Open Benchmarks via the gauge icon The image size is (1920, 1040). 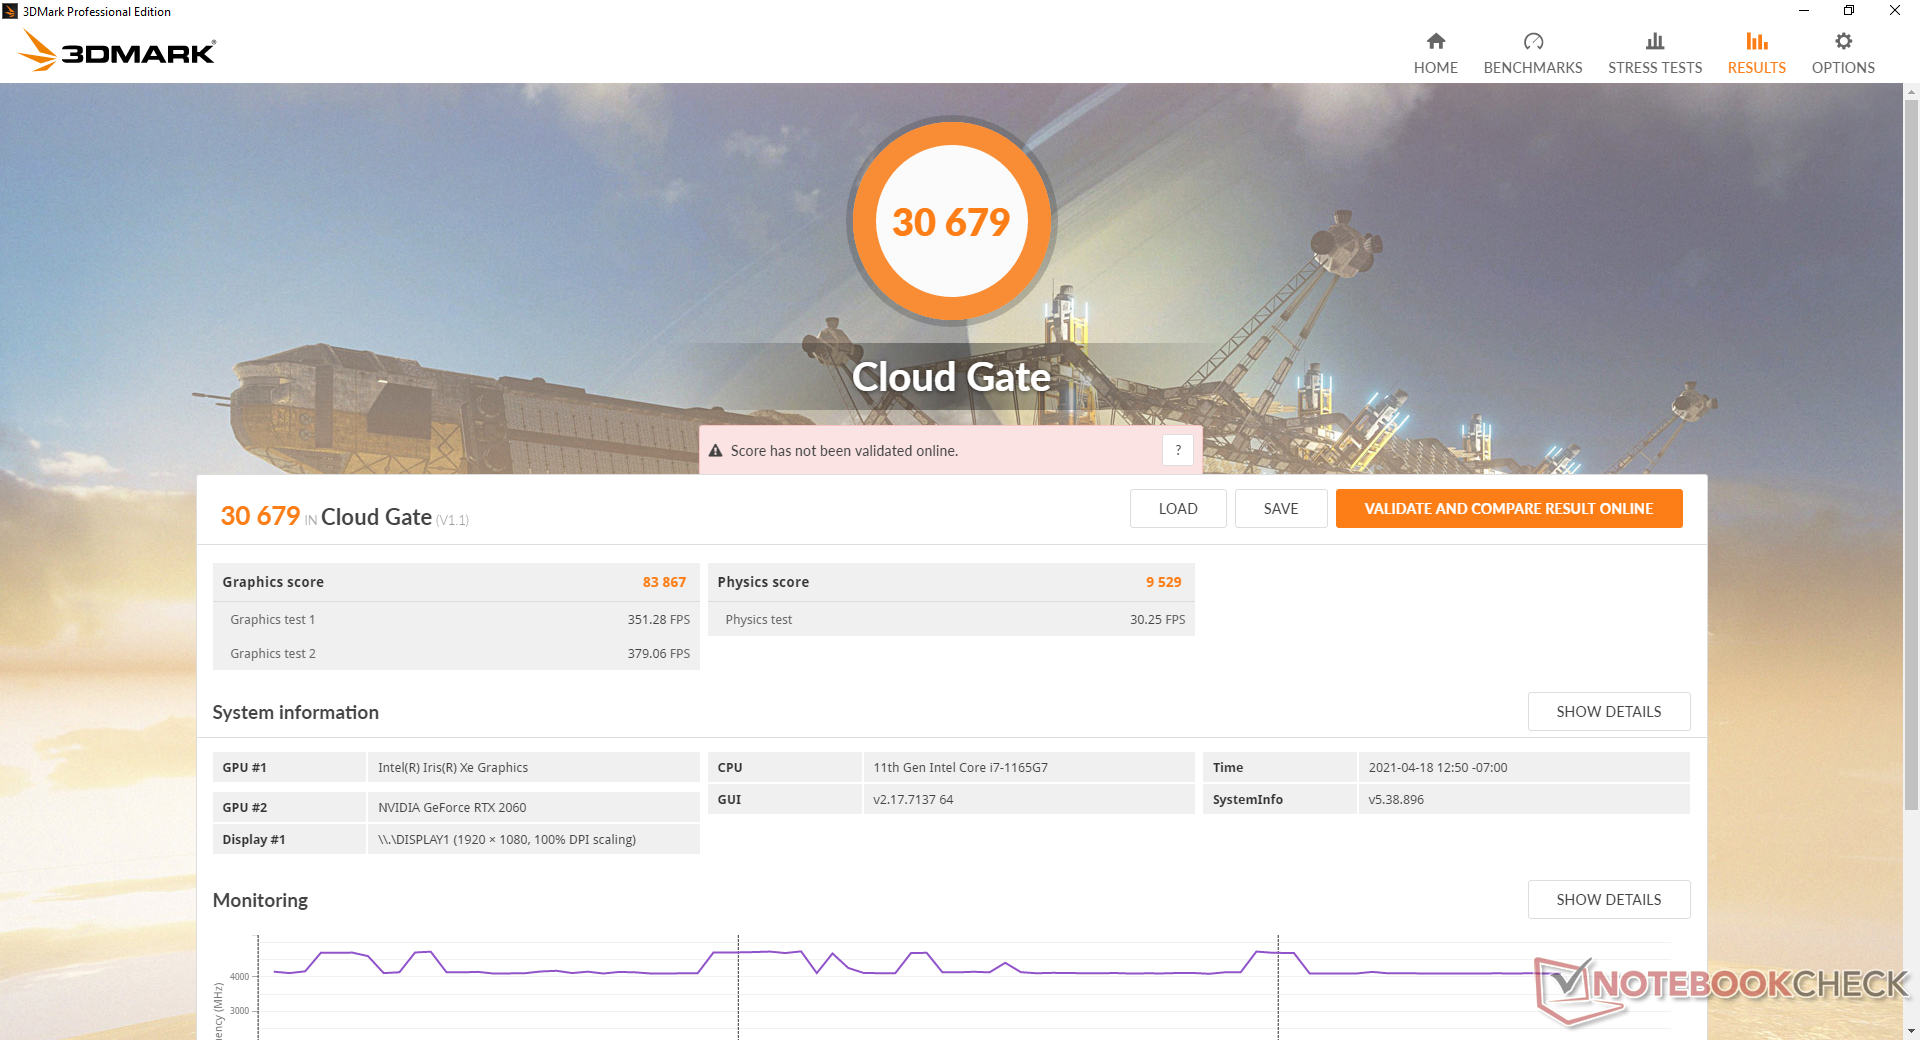(x=1532, y=41)
